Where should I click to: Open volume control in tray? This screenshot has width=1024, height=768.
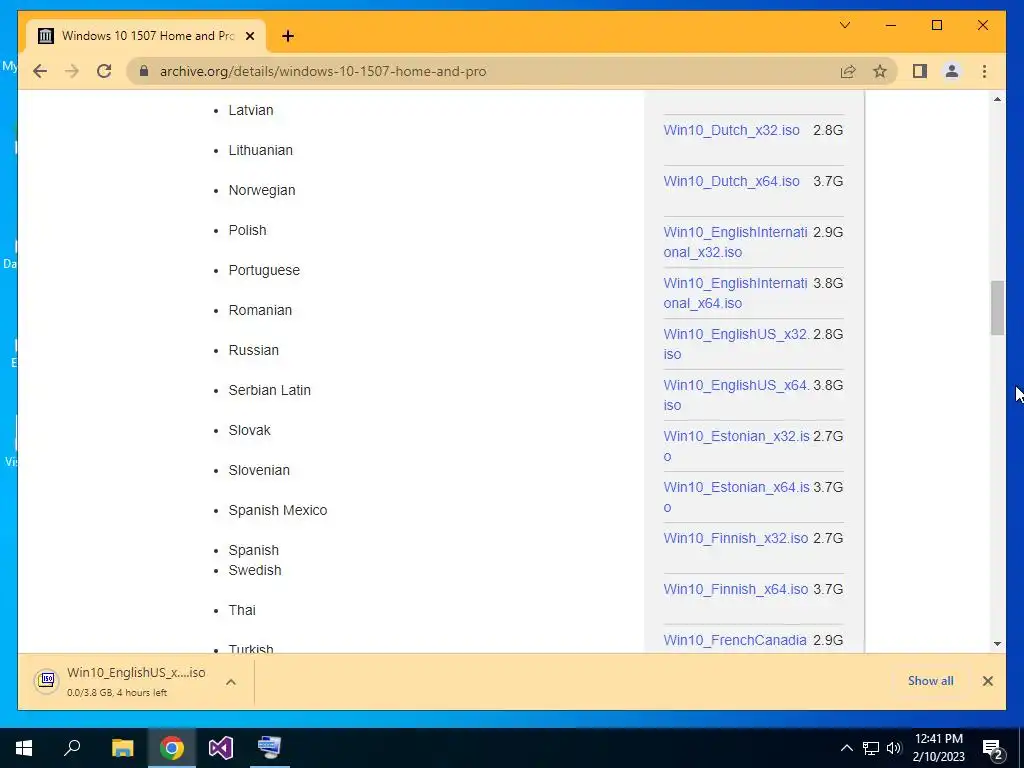coord(894,748)
